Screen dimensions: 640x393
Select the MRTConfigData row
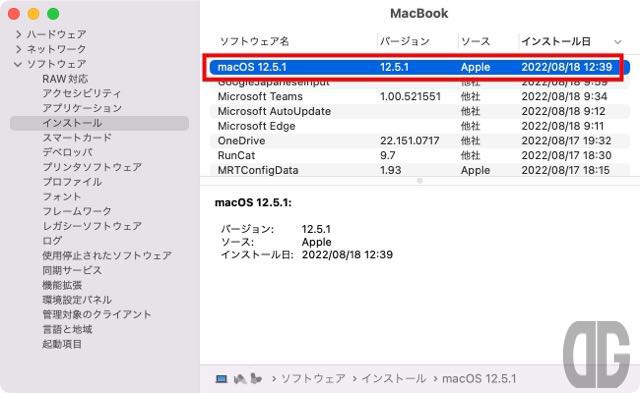[420, 170]
